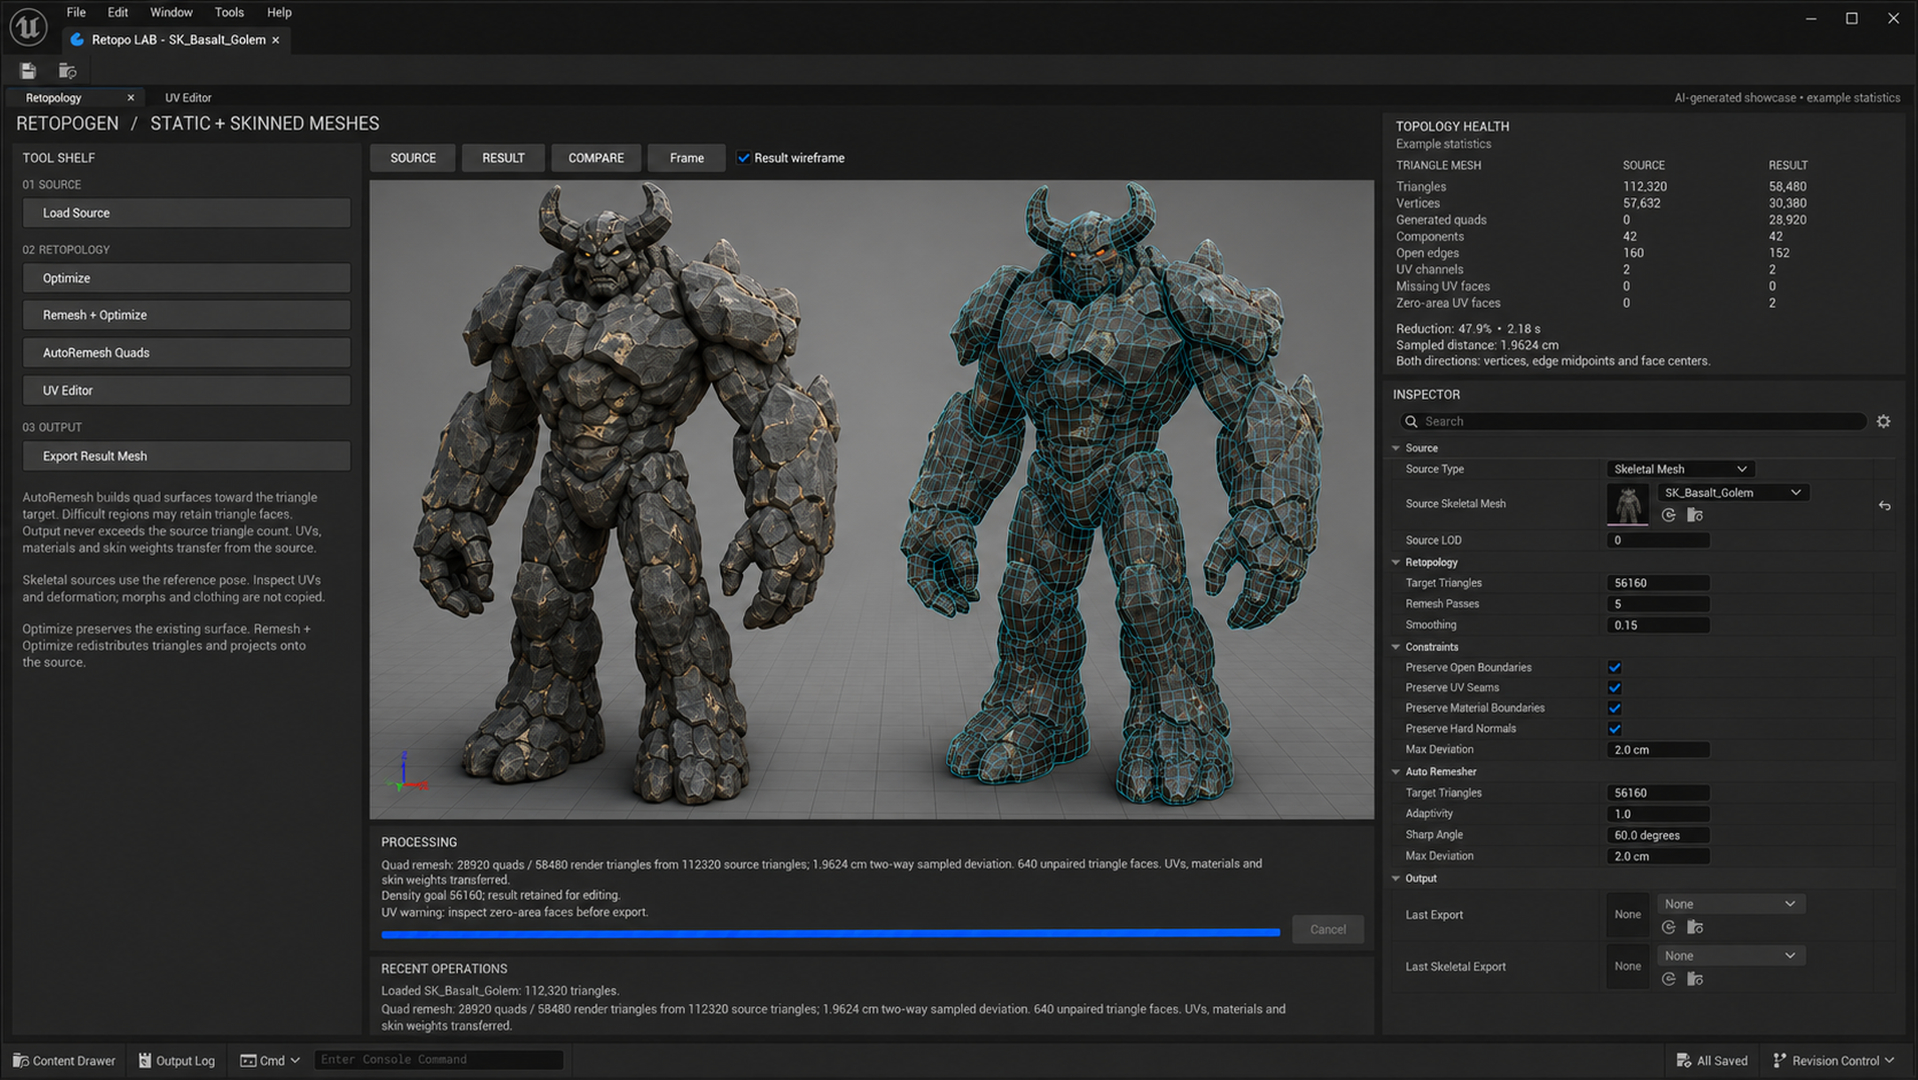Open the File menu
This screenshot has height=1080, width=1918.
76,12
